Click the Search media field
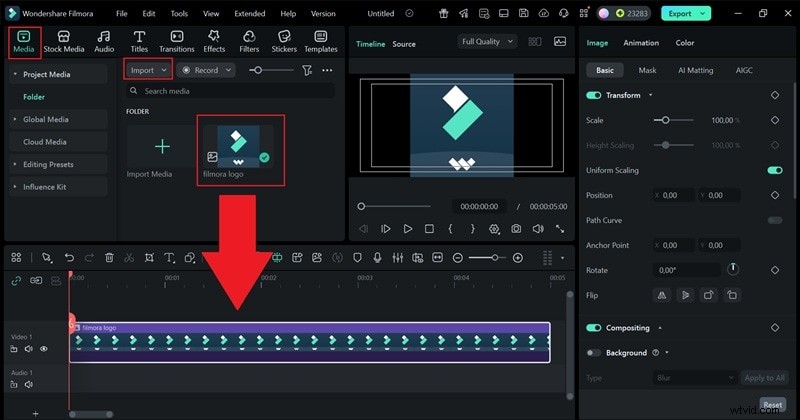800x420 pixels. [230, 91]
